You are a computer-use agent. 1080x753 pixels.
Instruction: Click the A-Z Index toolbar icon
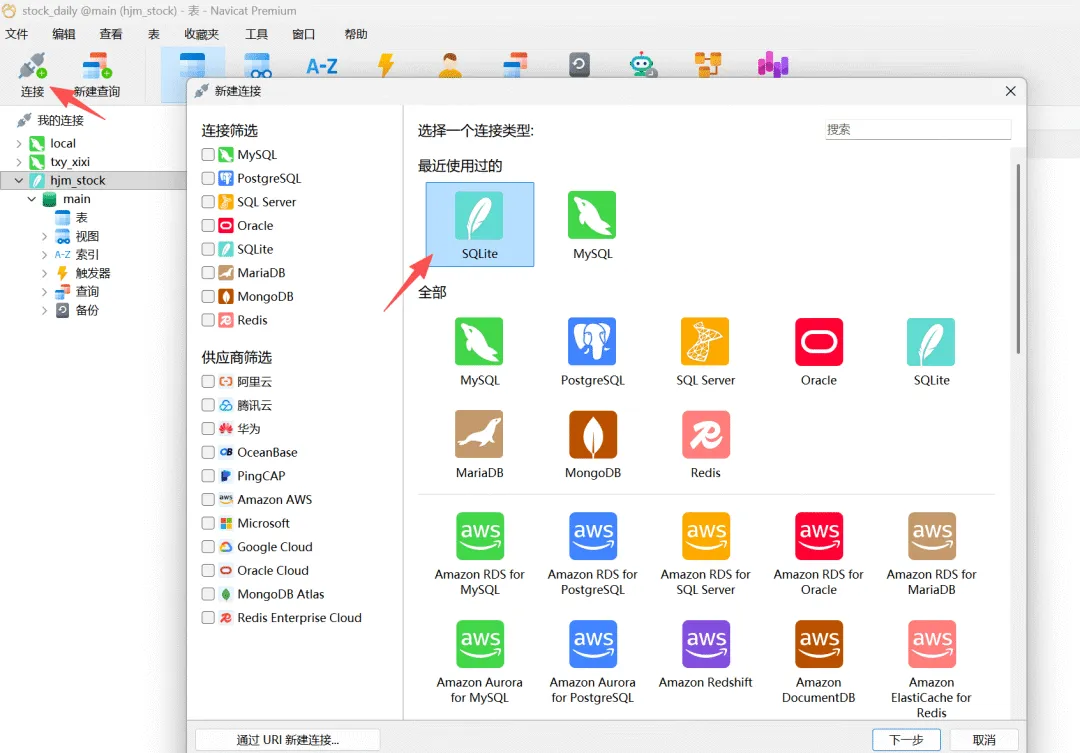322,66
